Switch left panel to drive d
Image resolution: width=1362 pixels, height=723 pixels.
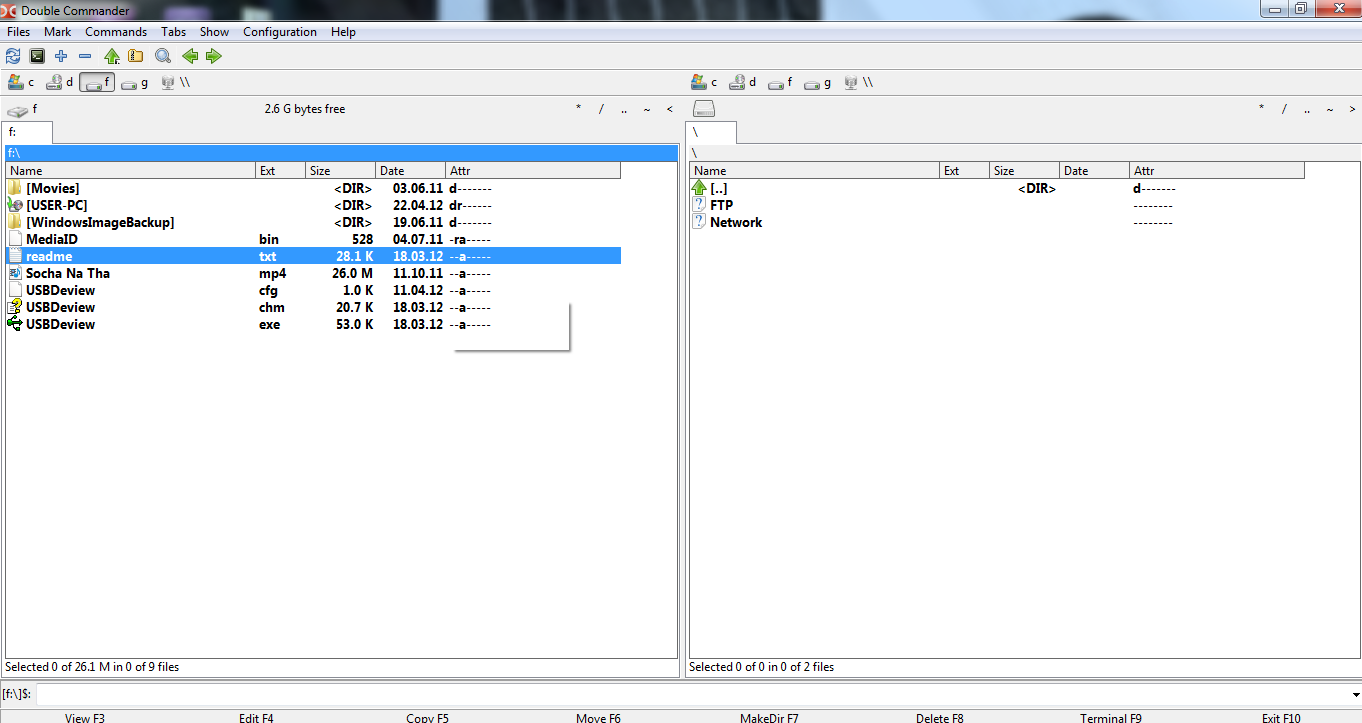click(59, 83)
